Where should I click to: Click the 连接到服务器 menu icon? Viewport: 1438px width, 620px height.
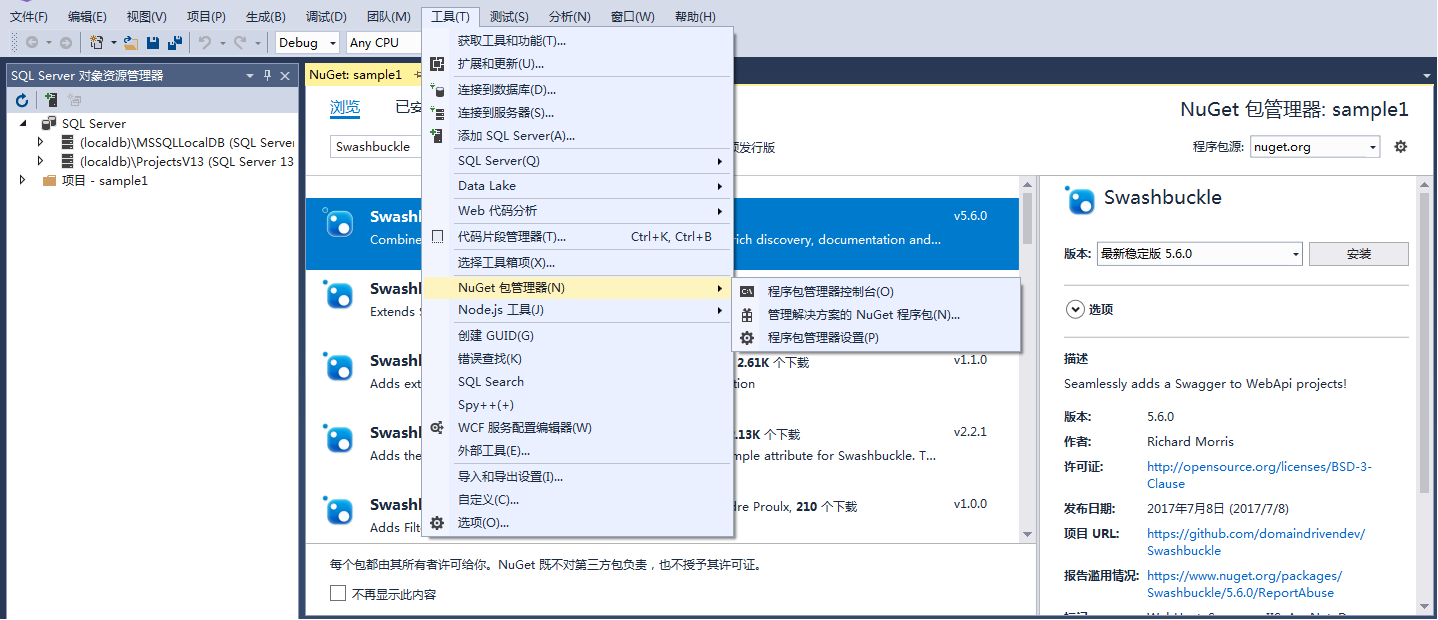437,113
